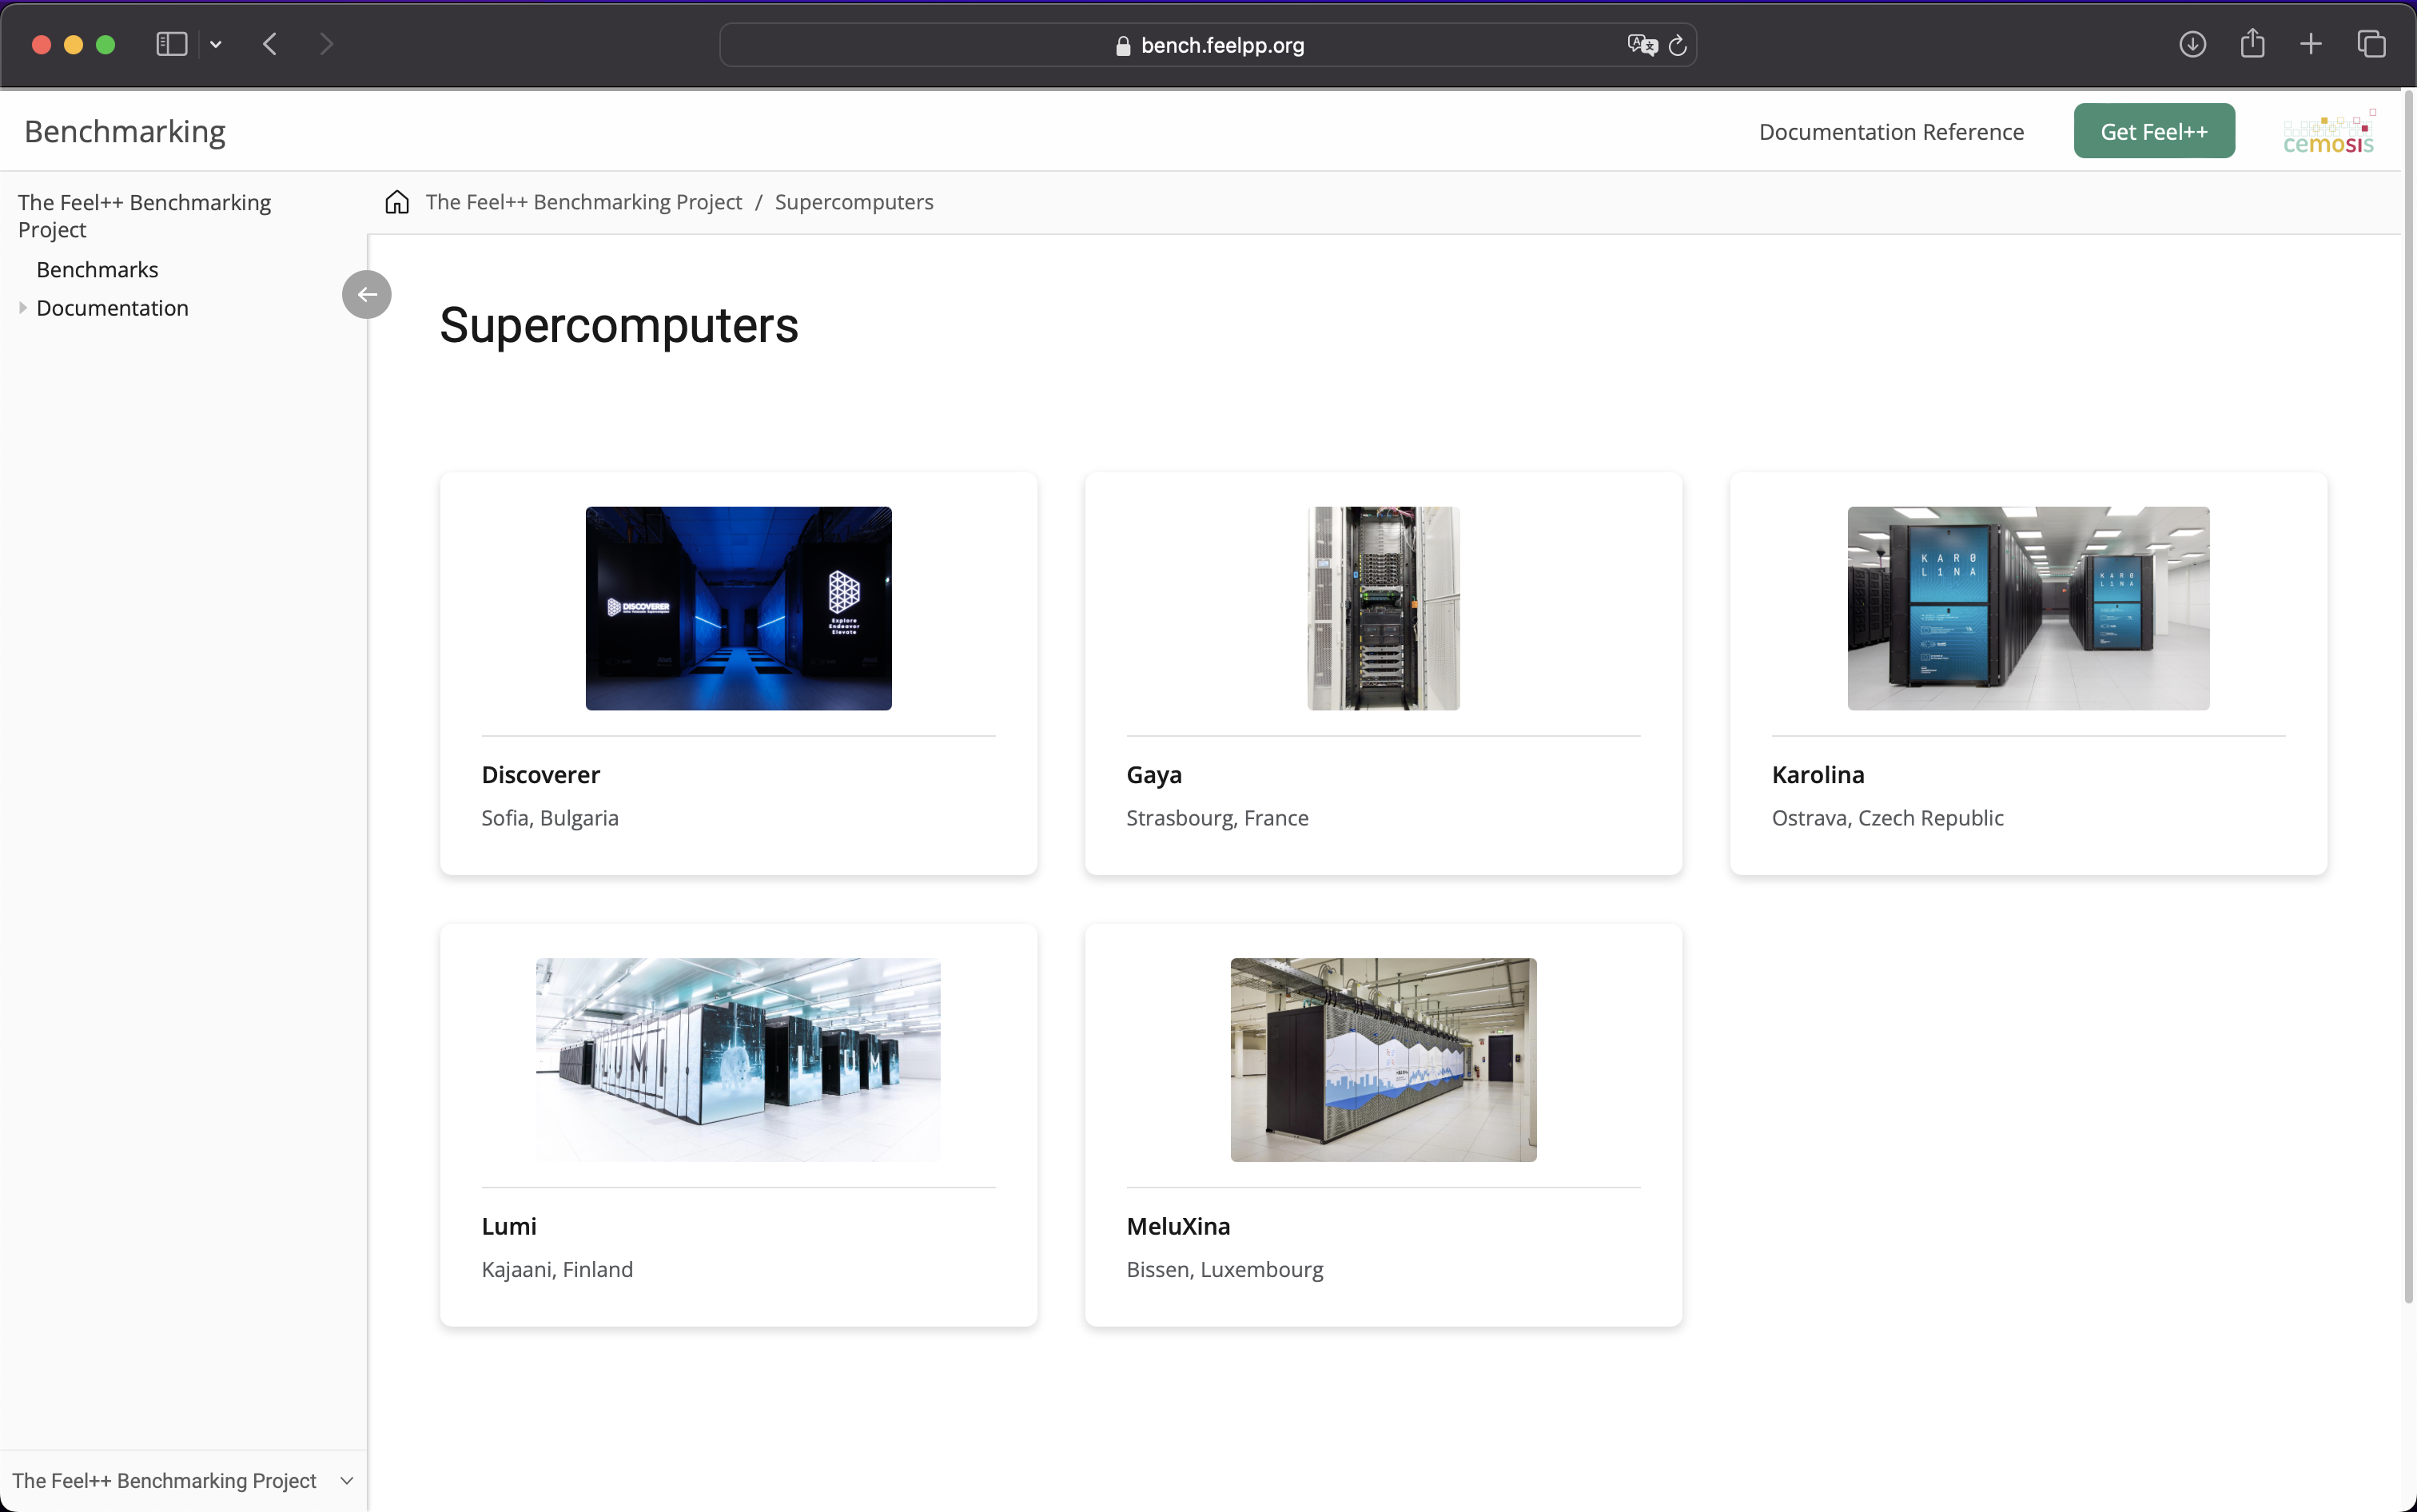This screenshot has height=1512, width=2417.
Task: Open Safari downloads icon
Action: coord(2192,44)
